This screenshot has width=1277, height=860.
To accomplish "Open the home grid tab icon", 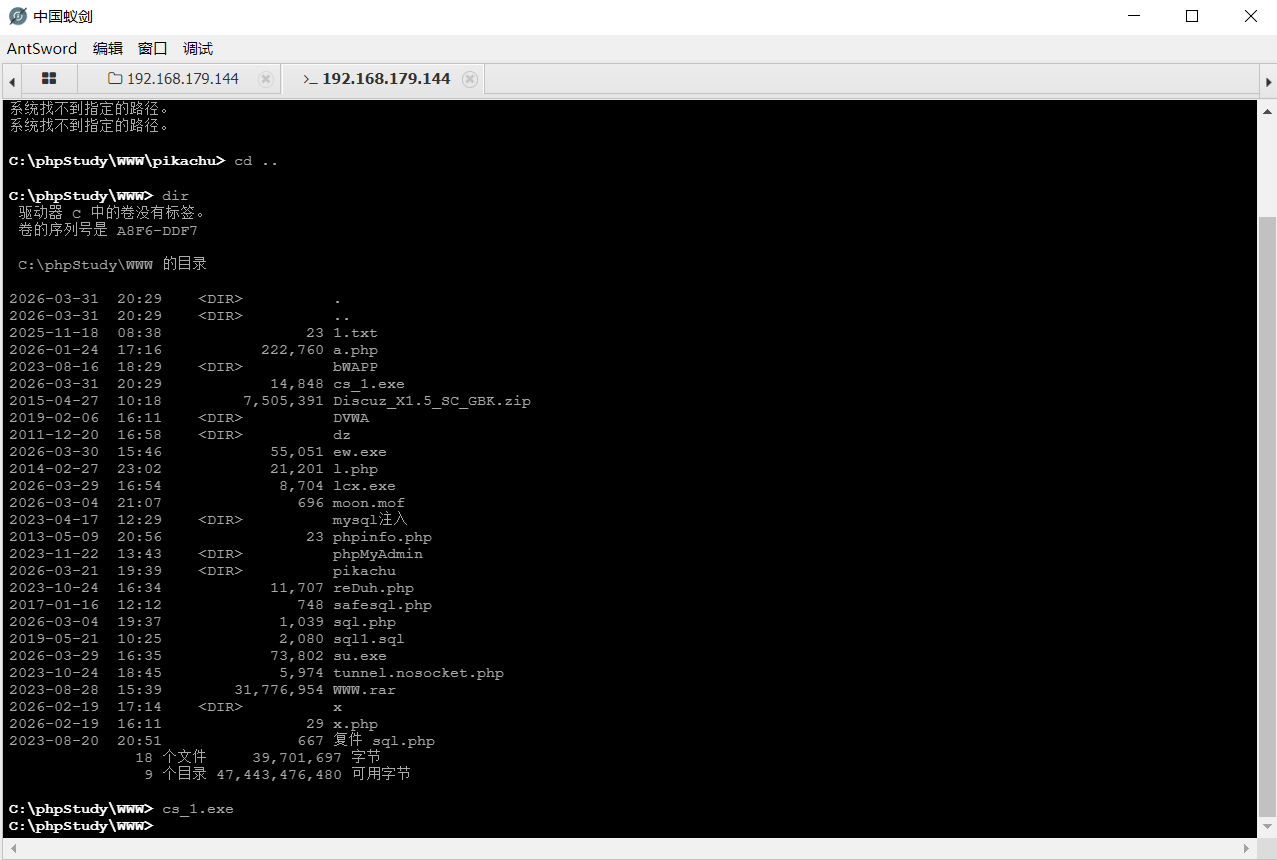I will (x=49, y=78).
